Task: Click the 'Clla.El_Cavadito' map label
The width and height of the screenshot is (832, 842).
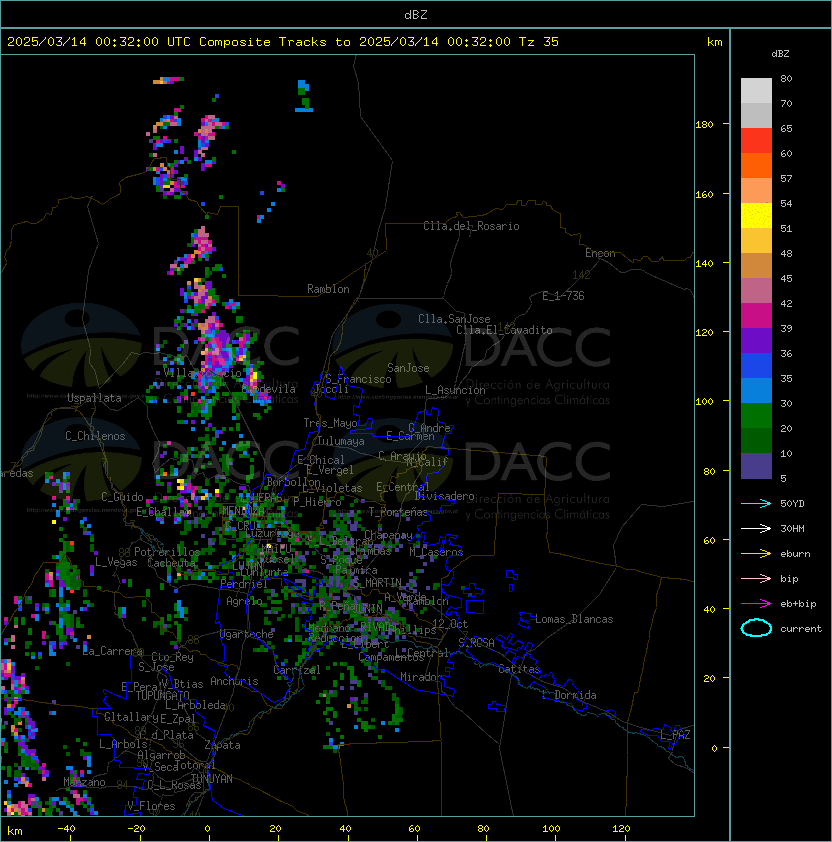Action: pos(504,330)
